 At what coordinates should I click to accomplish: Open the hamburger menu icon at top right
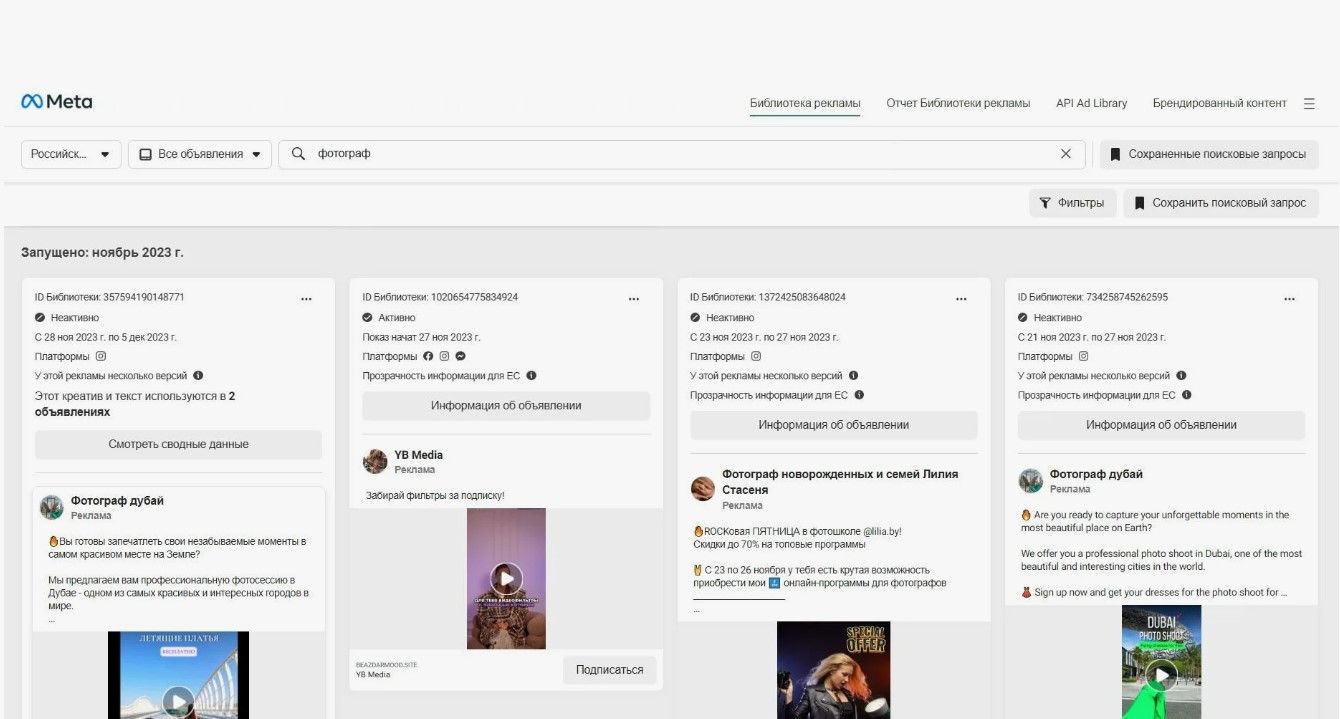coord(1309,103)
